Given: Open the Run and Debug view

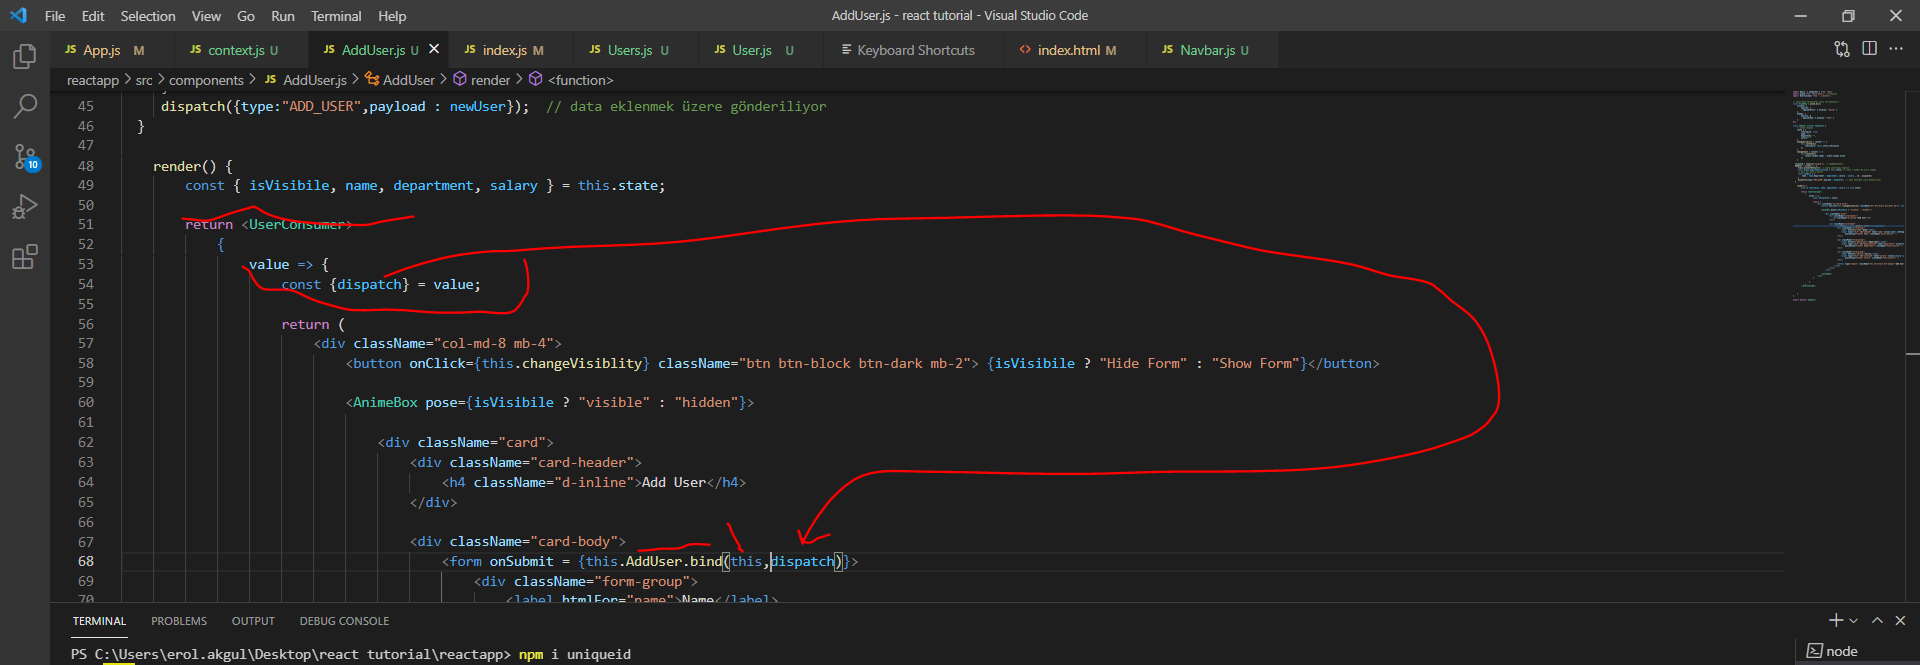Looking at the screenshot, I should point(25,207).
